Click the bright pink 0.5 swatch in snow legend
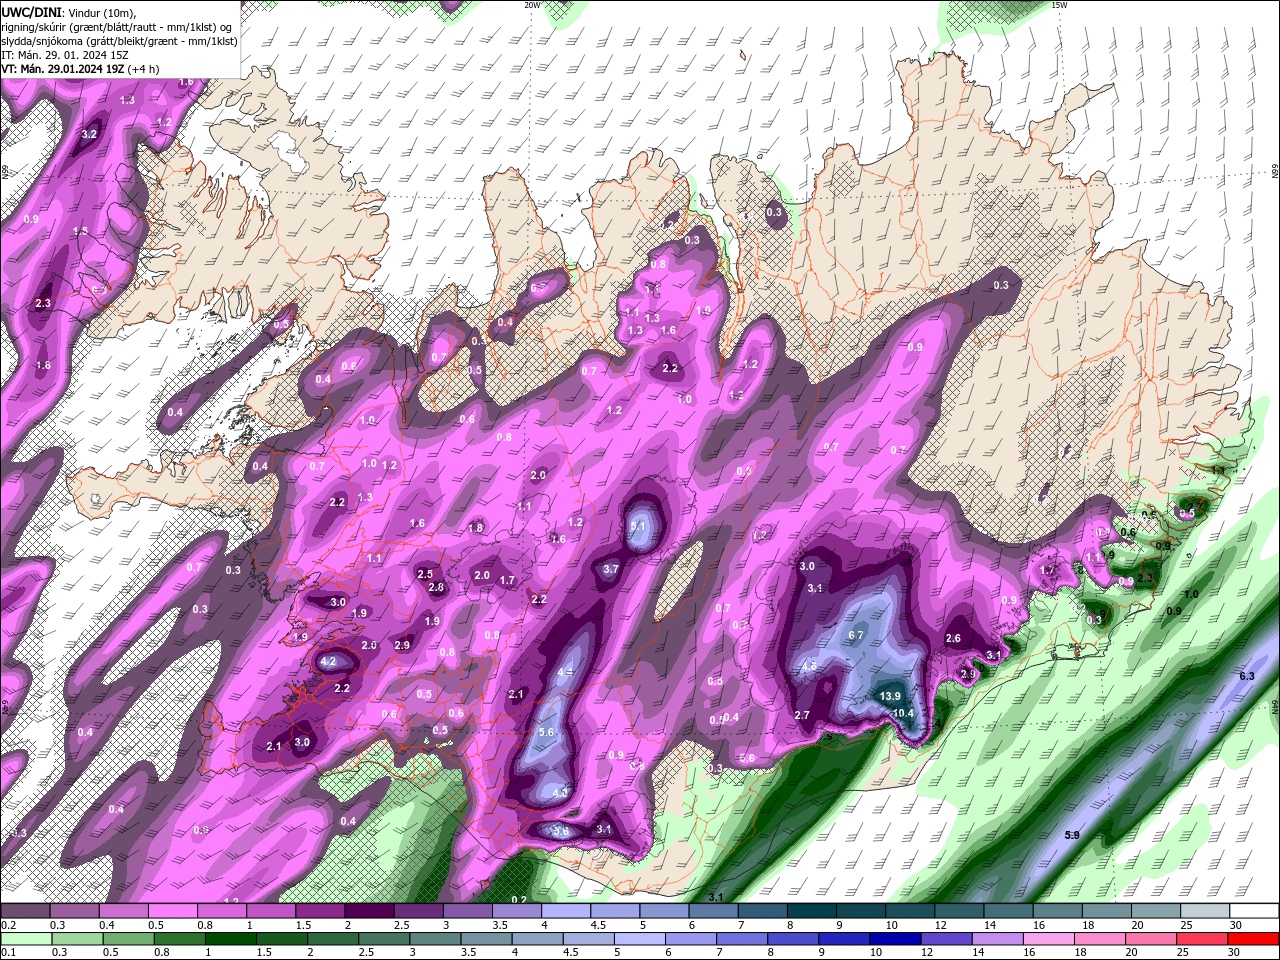Screen dimensions: 1280x960 172,911
